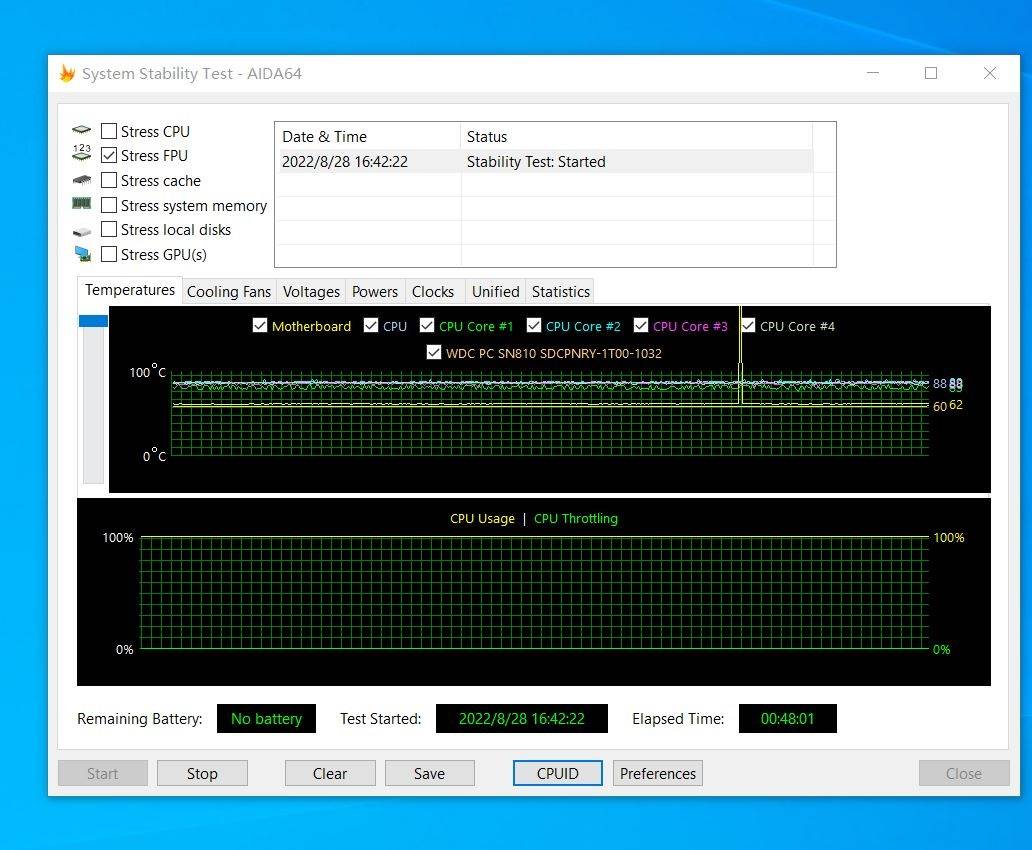
Task: Click the AIDA64 flame icon in title bar
Action: click(67, 73)
